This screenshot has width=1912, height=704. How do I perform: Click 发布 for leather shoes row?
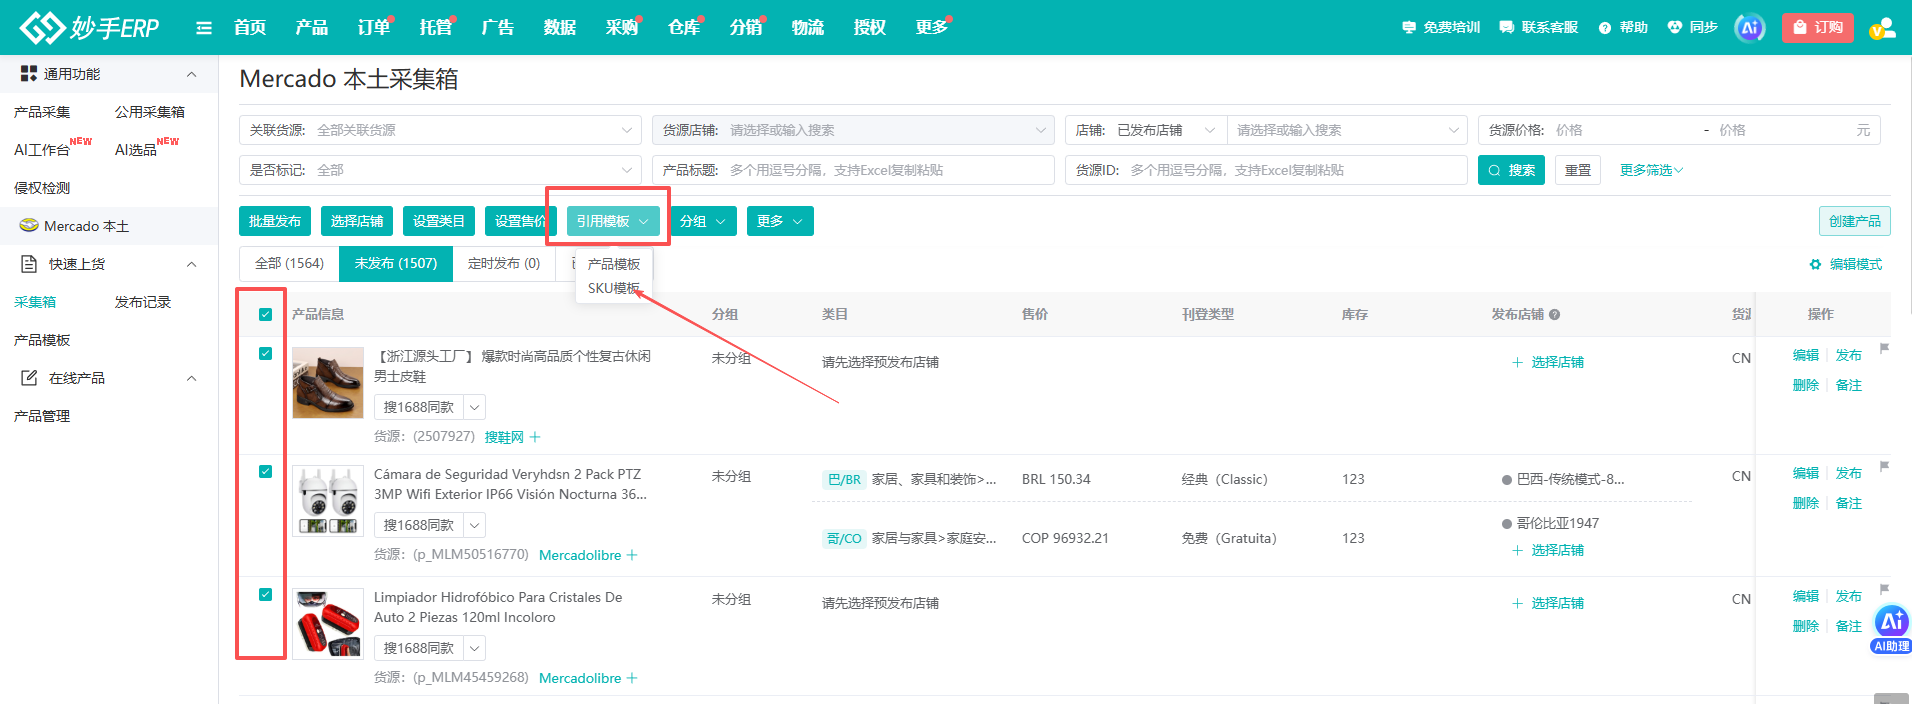click(1849, 355)
